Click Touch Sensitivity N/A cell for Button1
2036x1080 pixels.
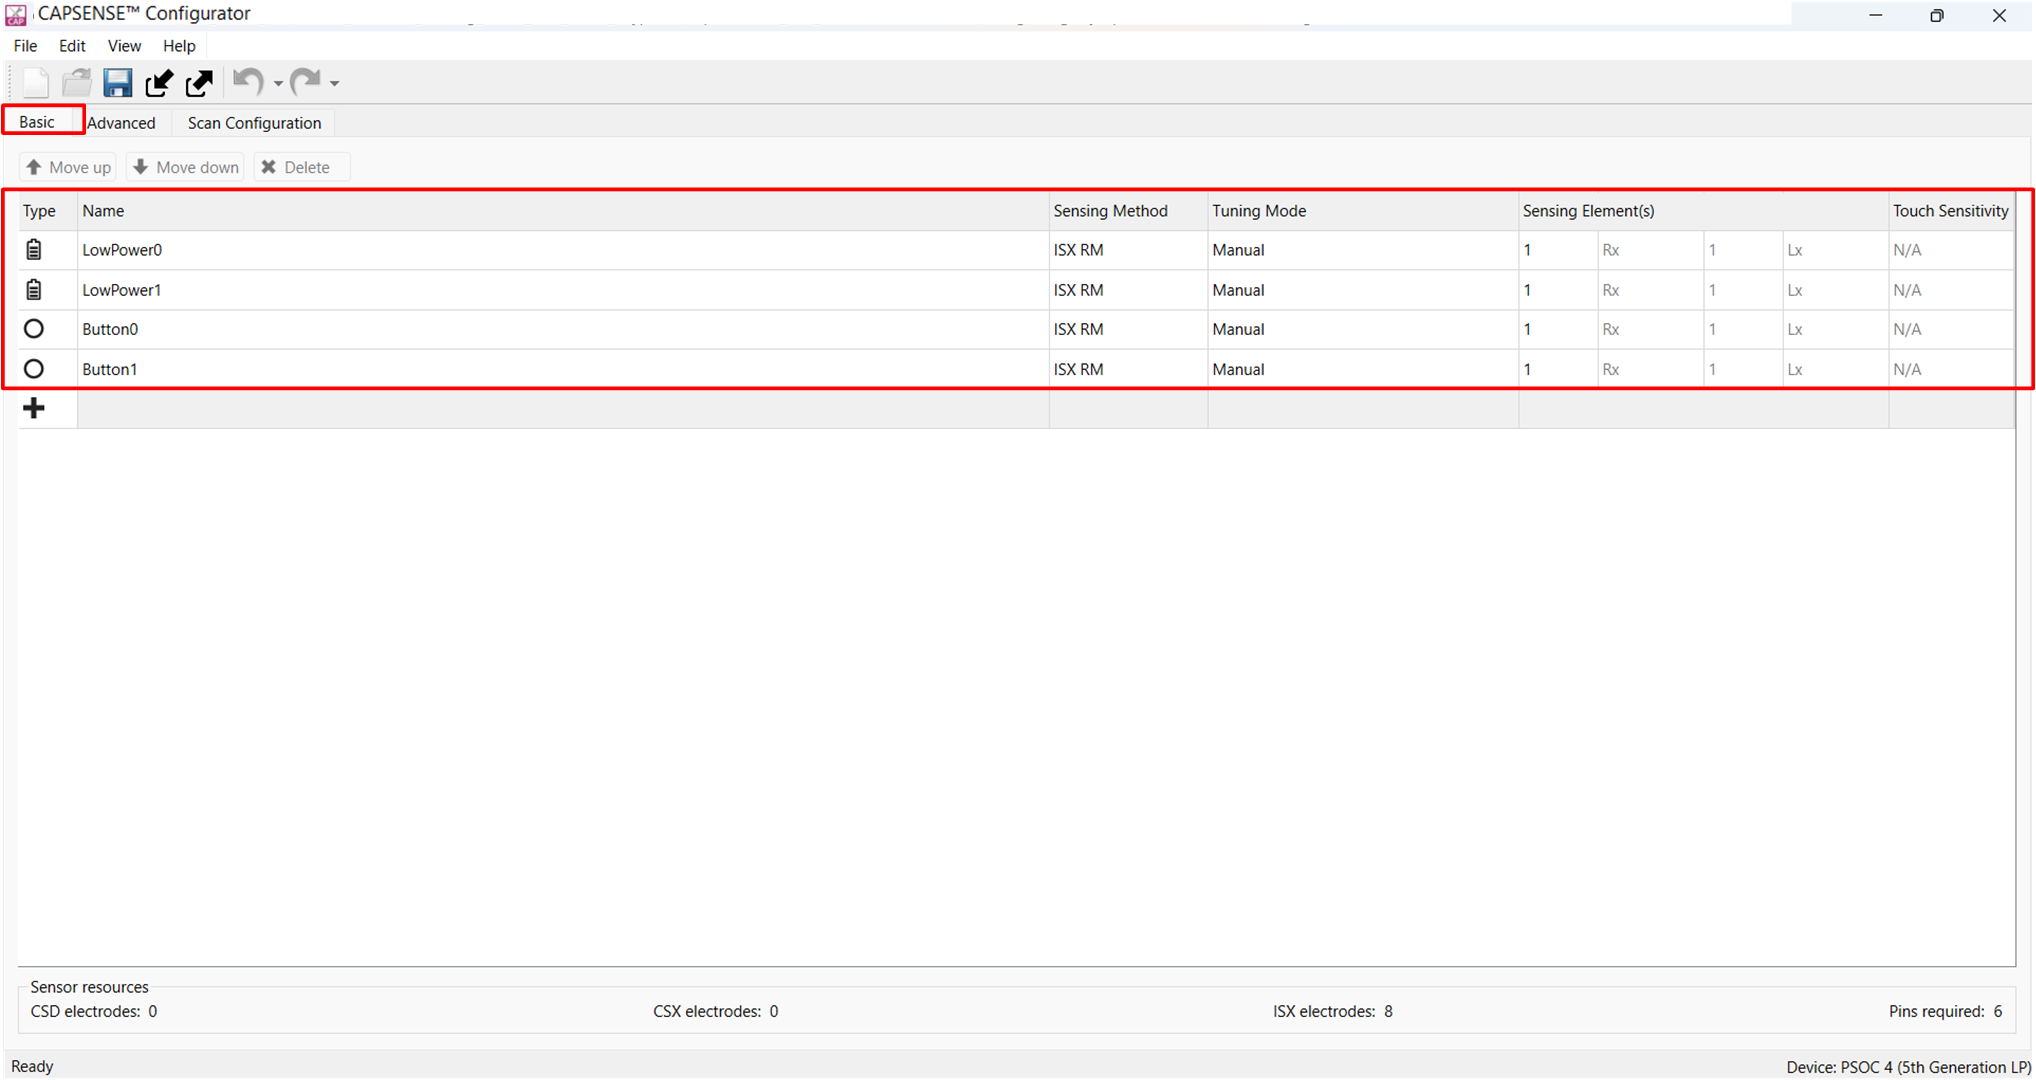click(x=1951, y=369)
